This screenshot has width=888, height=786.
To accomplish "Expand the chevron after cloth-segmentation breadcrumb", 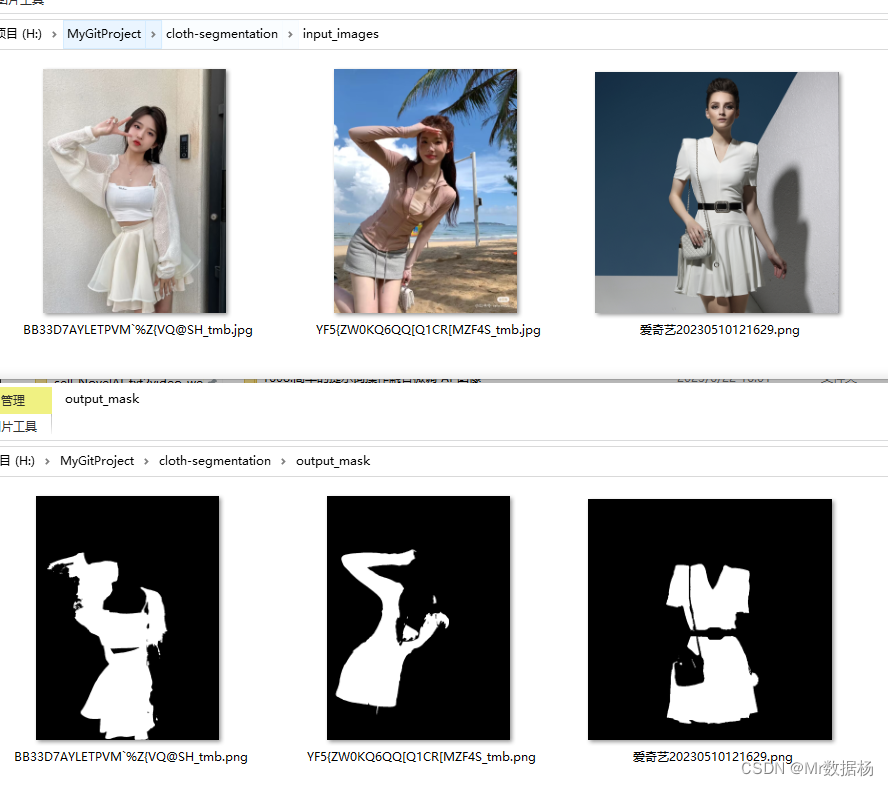I will [x=289, y=33].
